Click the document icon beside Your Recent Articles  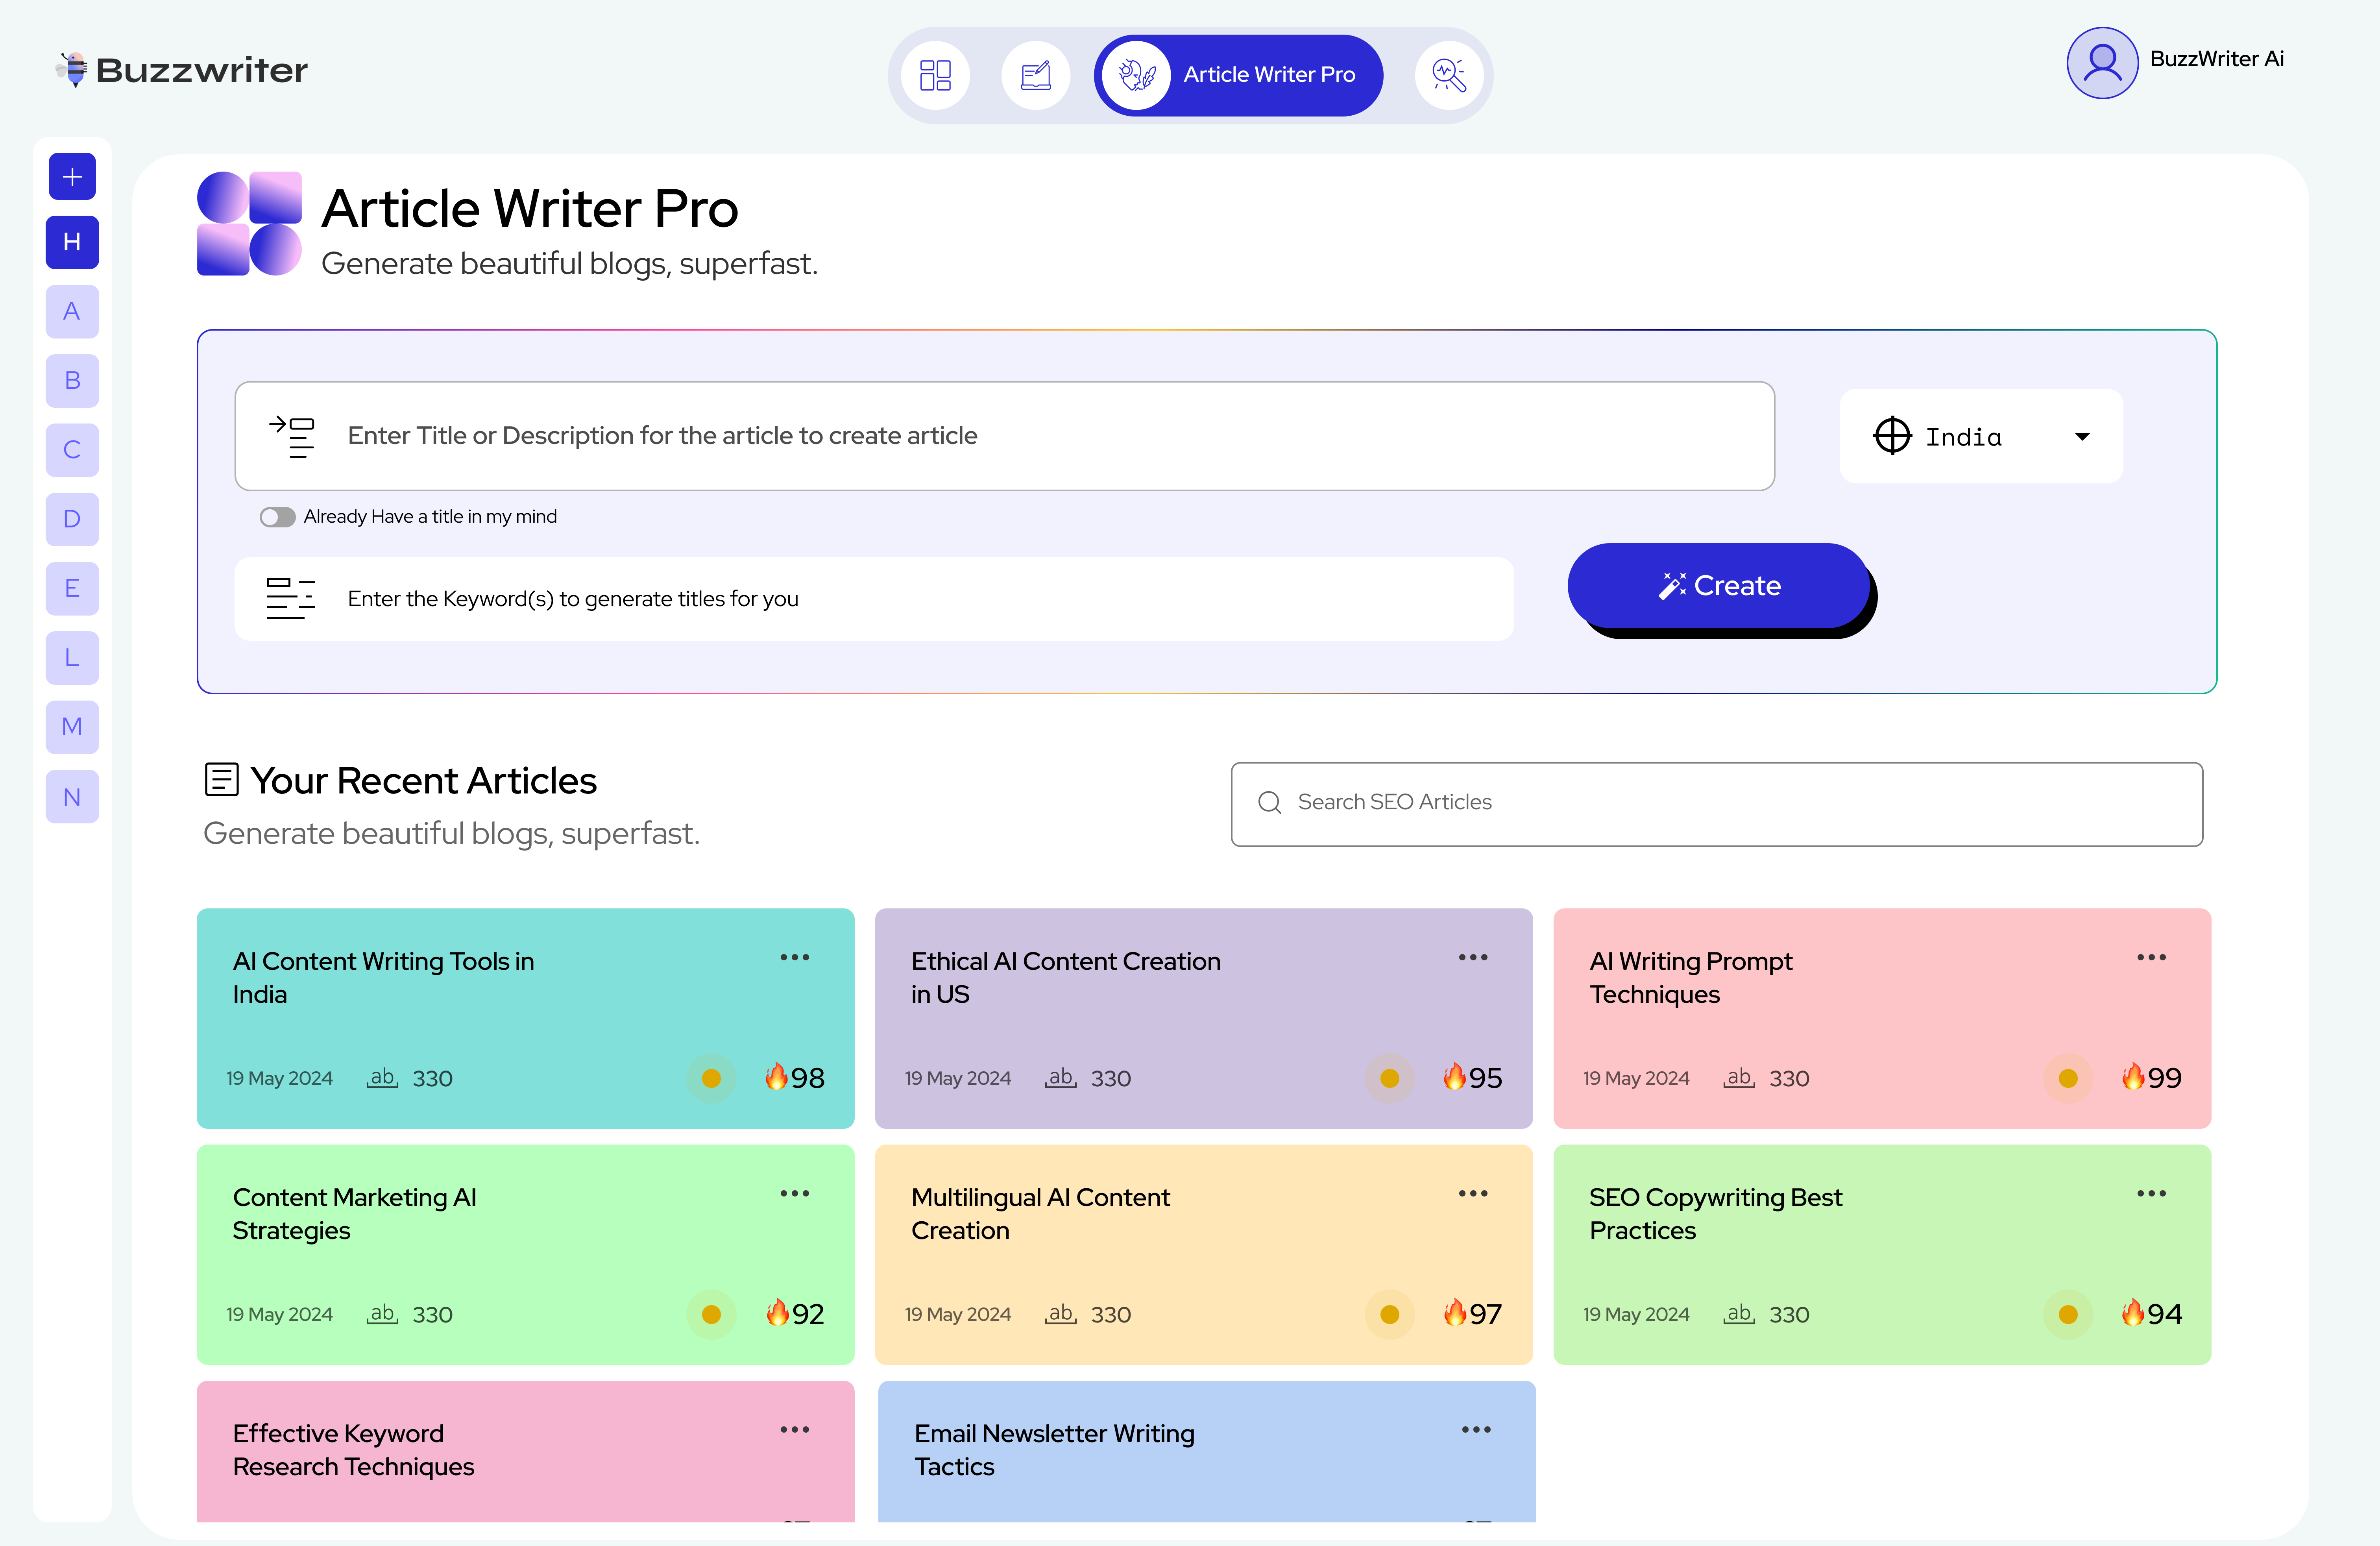point(221,780)
